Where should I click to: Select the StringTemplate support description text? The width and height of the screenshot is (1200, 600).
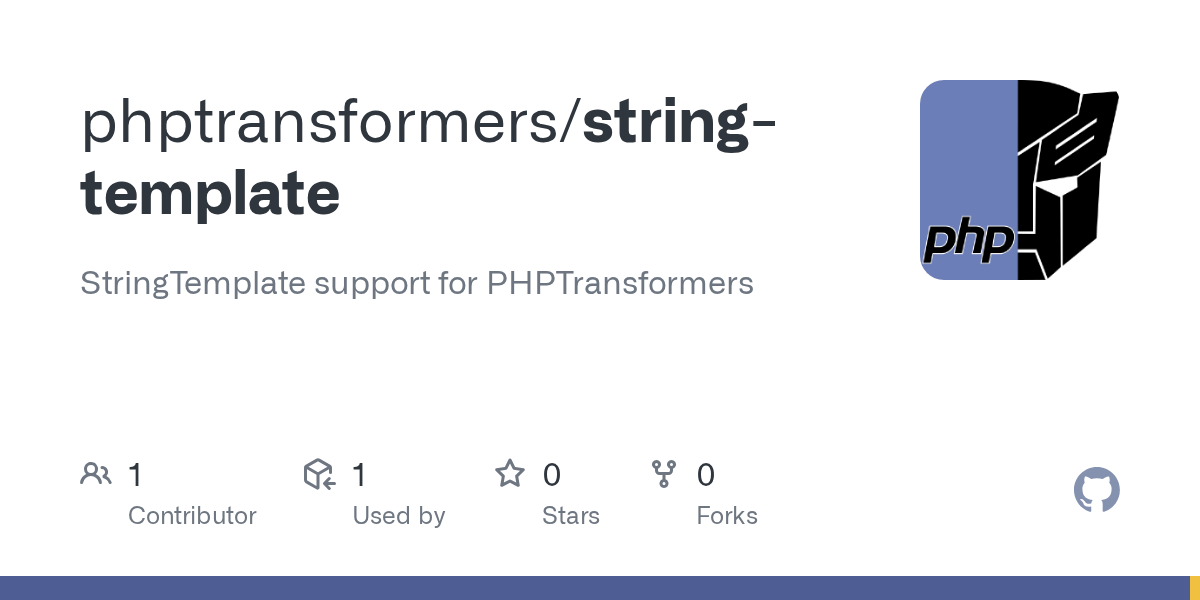pyautogui.click(x=416, y=283)
